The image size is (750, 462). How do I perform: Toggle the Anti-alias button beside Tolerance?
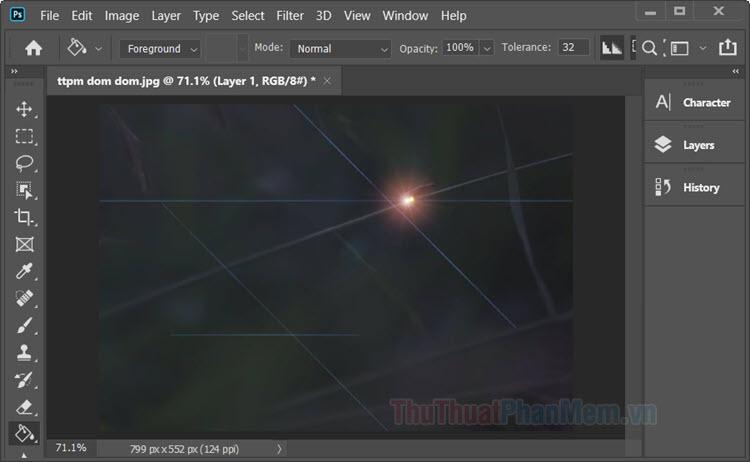pos(610,48)
